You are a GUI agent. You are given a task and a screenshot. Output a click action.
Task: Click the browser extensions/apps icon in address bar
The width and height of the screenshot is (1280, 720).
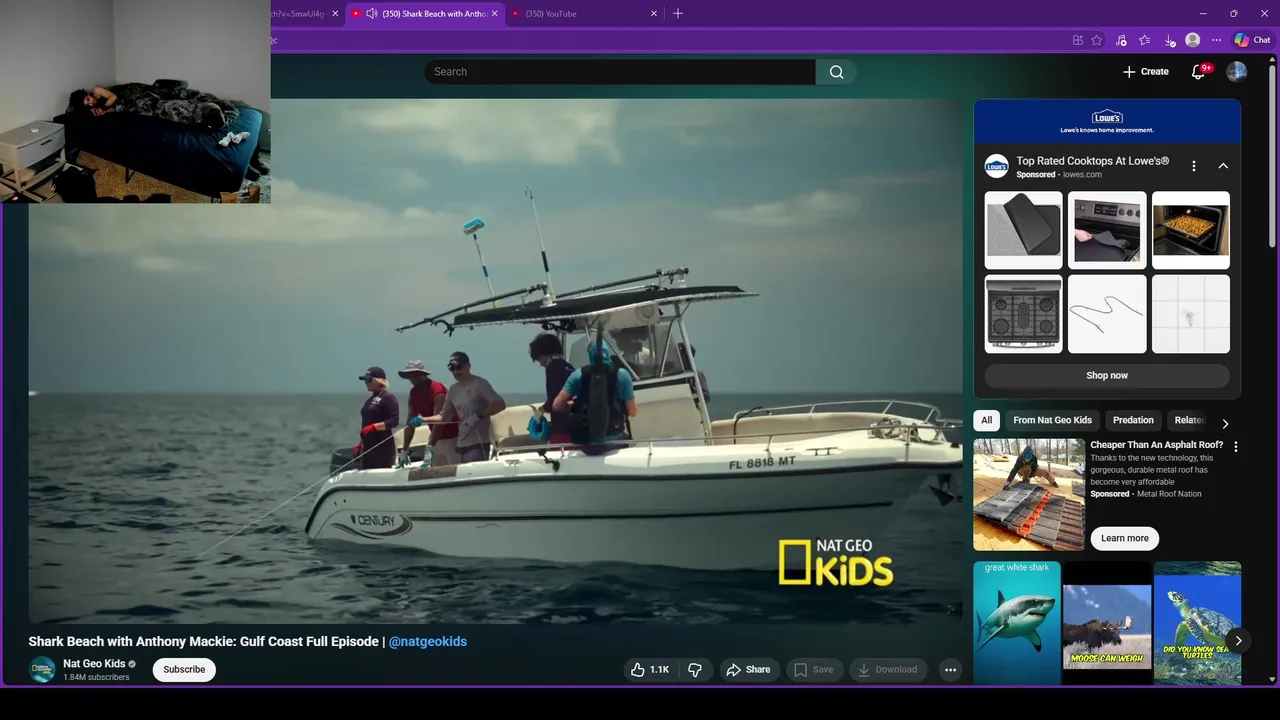pyautogui.click(x=1078, y=40)
